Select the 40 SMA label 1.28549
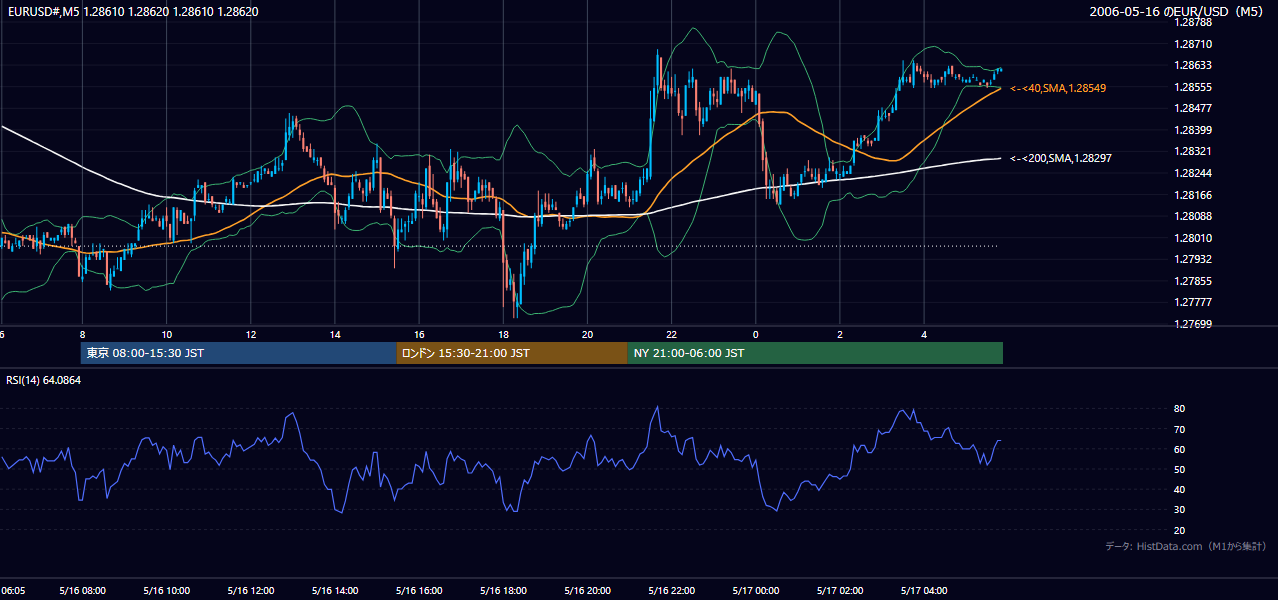 1058,88
